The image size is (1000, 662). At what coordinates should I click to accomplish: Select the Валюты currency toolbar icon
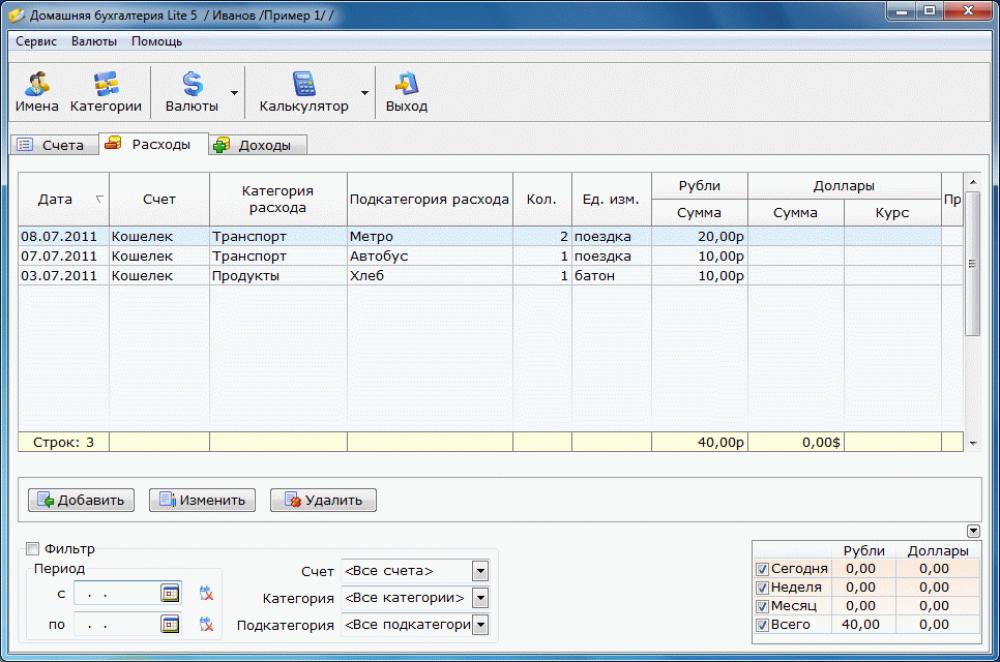pos(195,90)
